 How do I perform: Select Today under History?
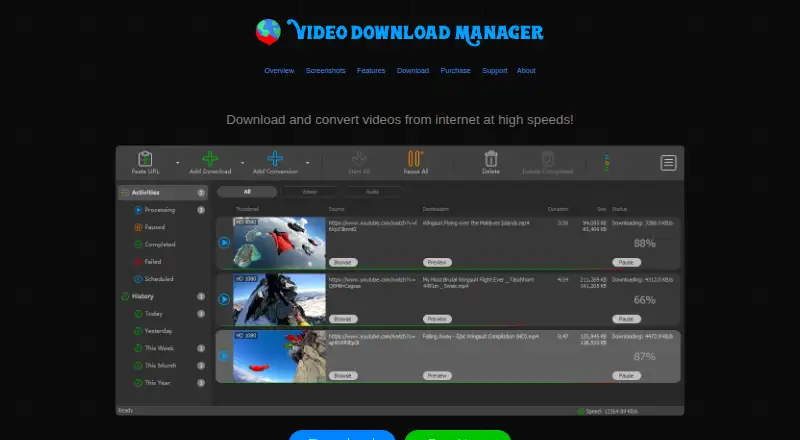[x=153, y=314]
